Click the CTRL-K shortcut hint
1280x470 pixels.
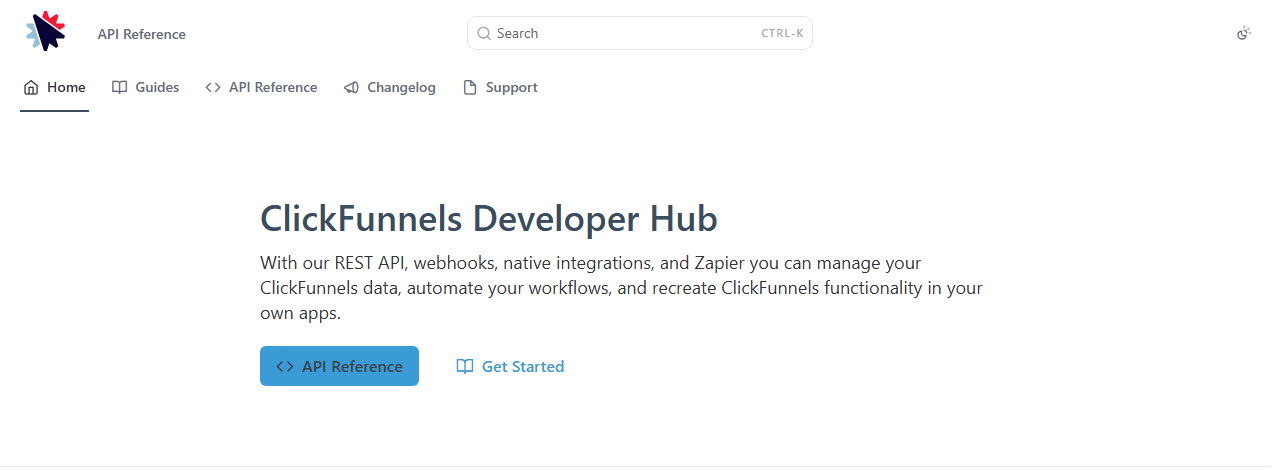[782, 33]
